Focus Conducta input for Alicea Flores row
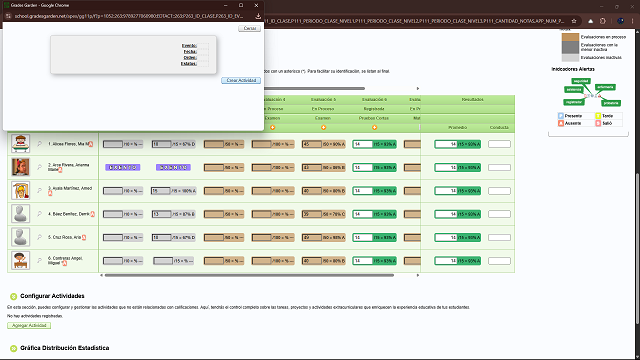Viewport: 640px width, 360px height. 499,144
